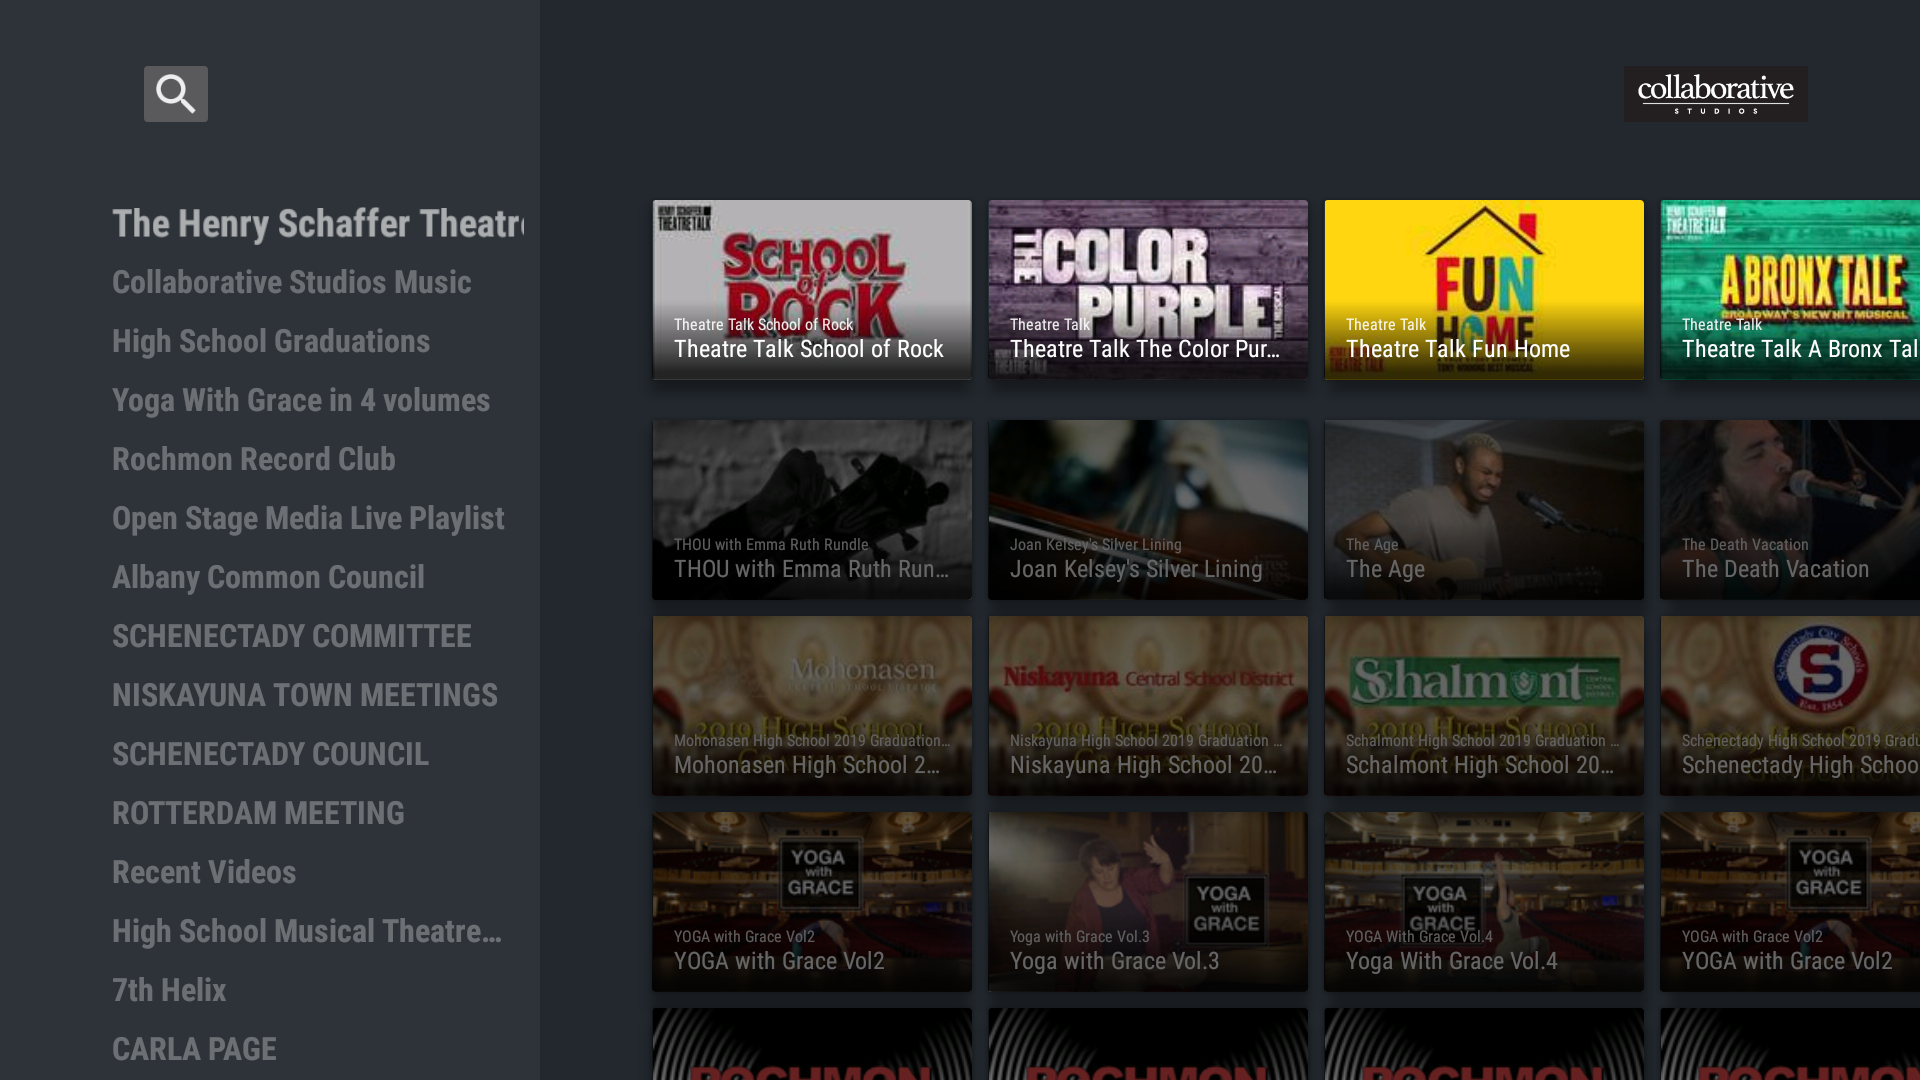The width and height of the screenshot is (1920, 1080).
Task: Open the ROTTERDAM MEETING category
Action: click(x=258, y=813)
